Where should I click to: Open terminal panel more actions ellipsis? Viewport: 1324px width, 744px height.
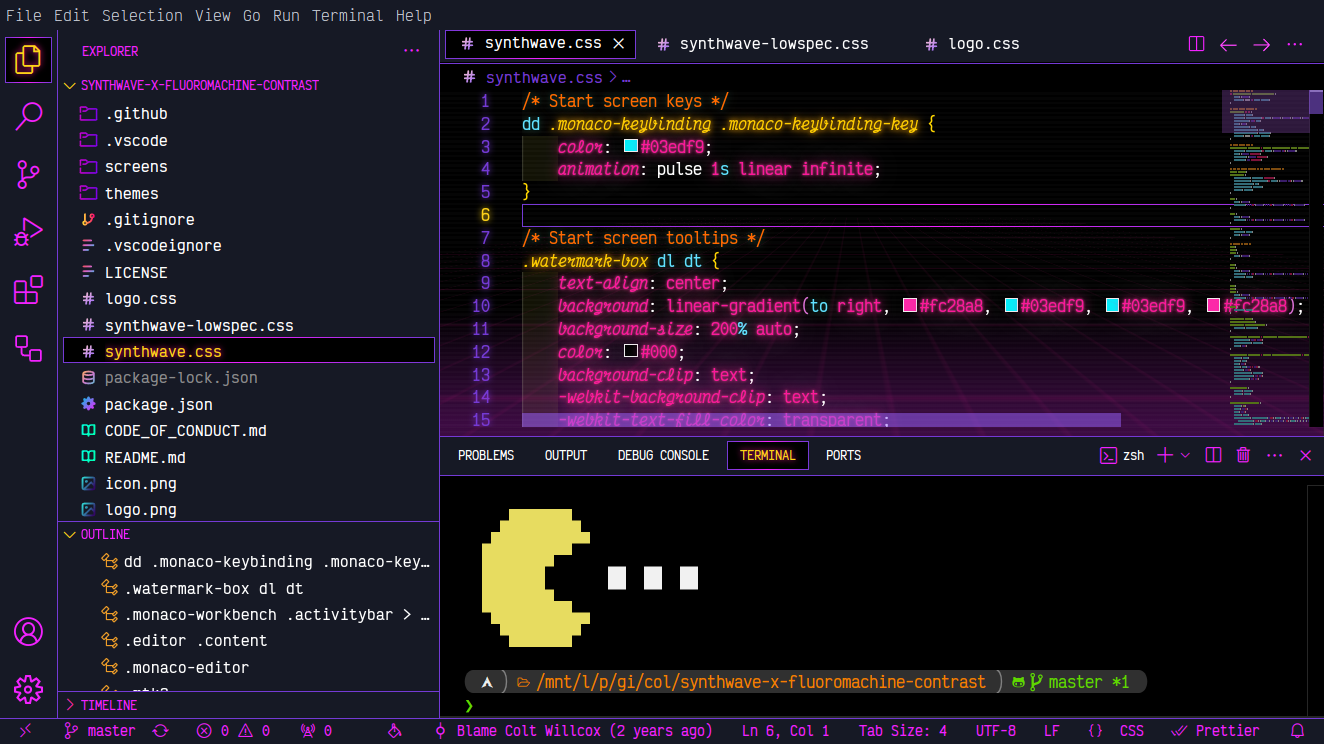point(1275,455)
